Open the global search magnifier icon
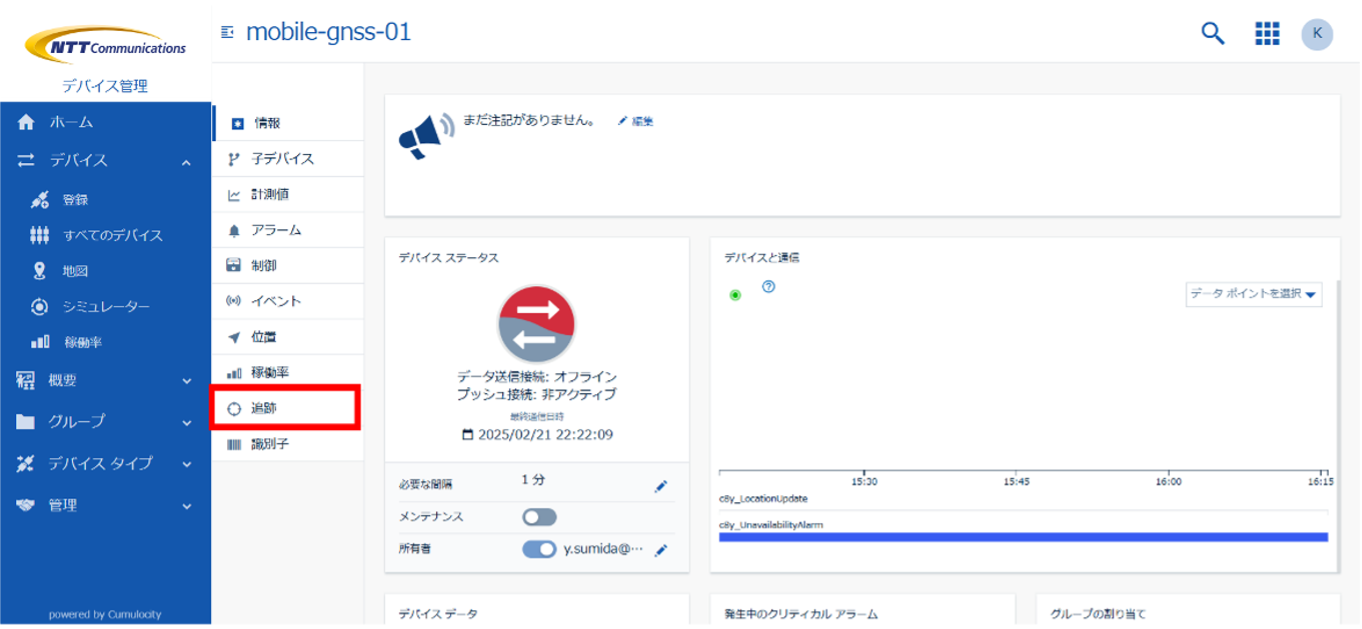Viewport: 1362px width, 629px height. click(1212, 33)
